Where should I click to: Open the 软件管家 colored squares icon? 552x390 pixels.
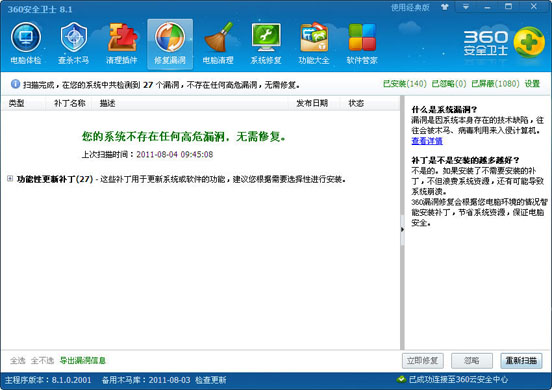[x=362, y=43]
